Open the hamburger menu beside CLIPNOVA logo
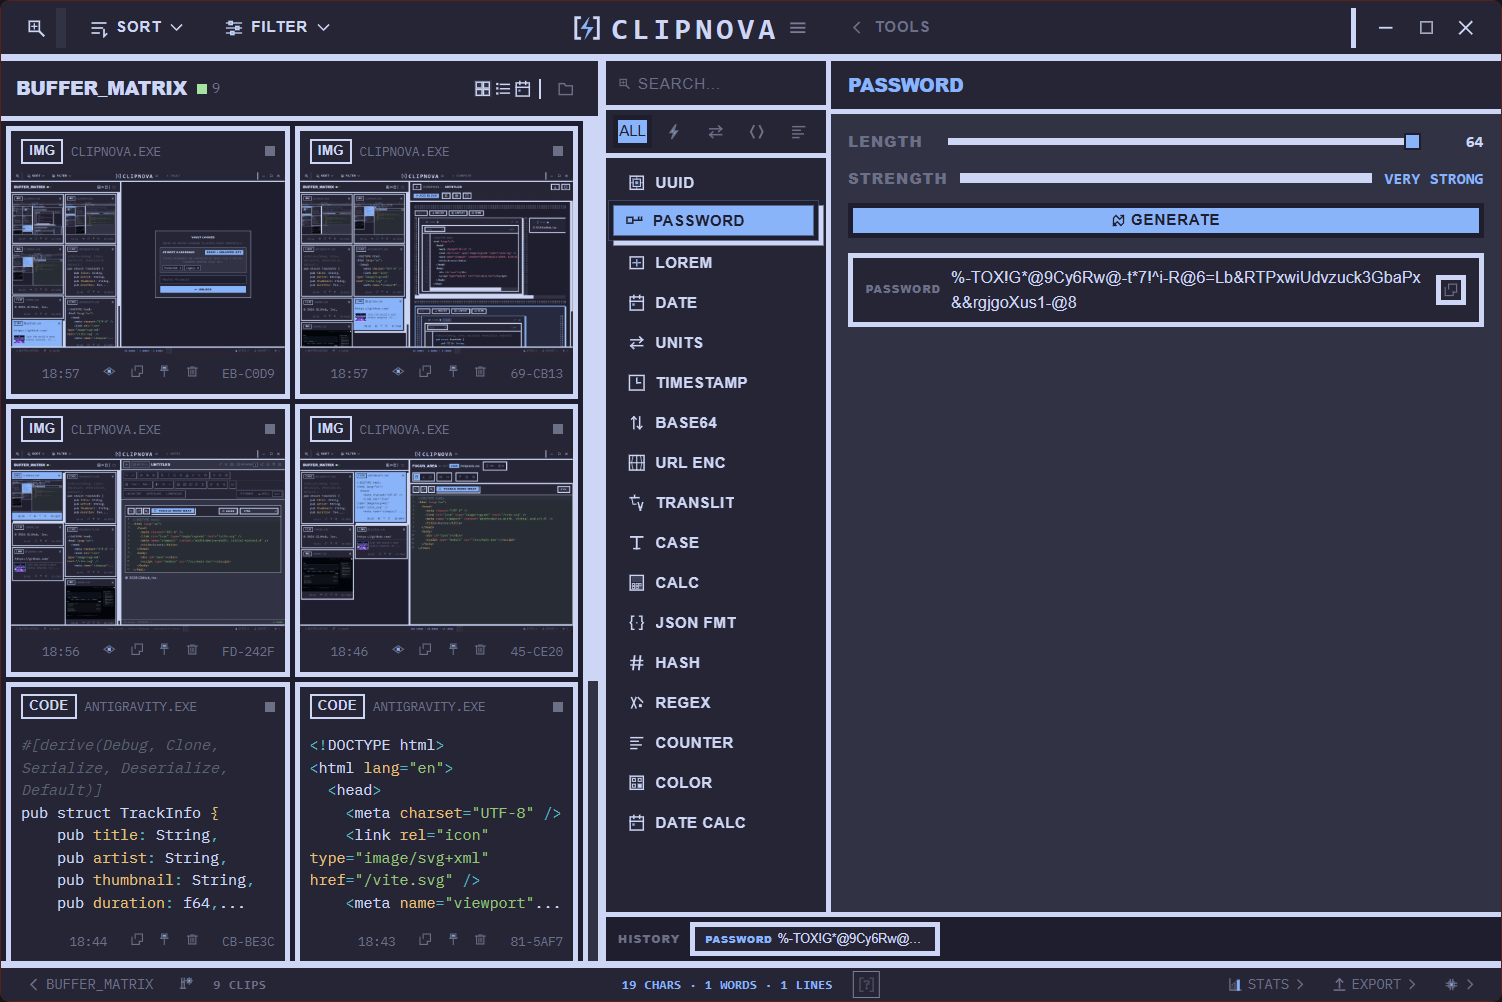This screenshot has height=1002, width=1502. (798, 28)
